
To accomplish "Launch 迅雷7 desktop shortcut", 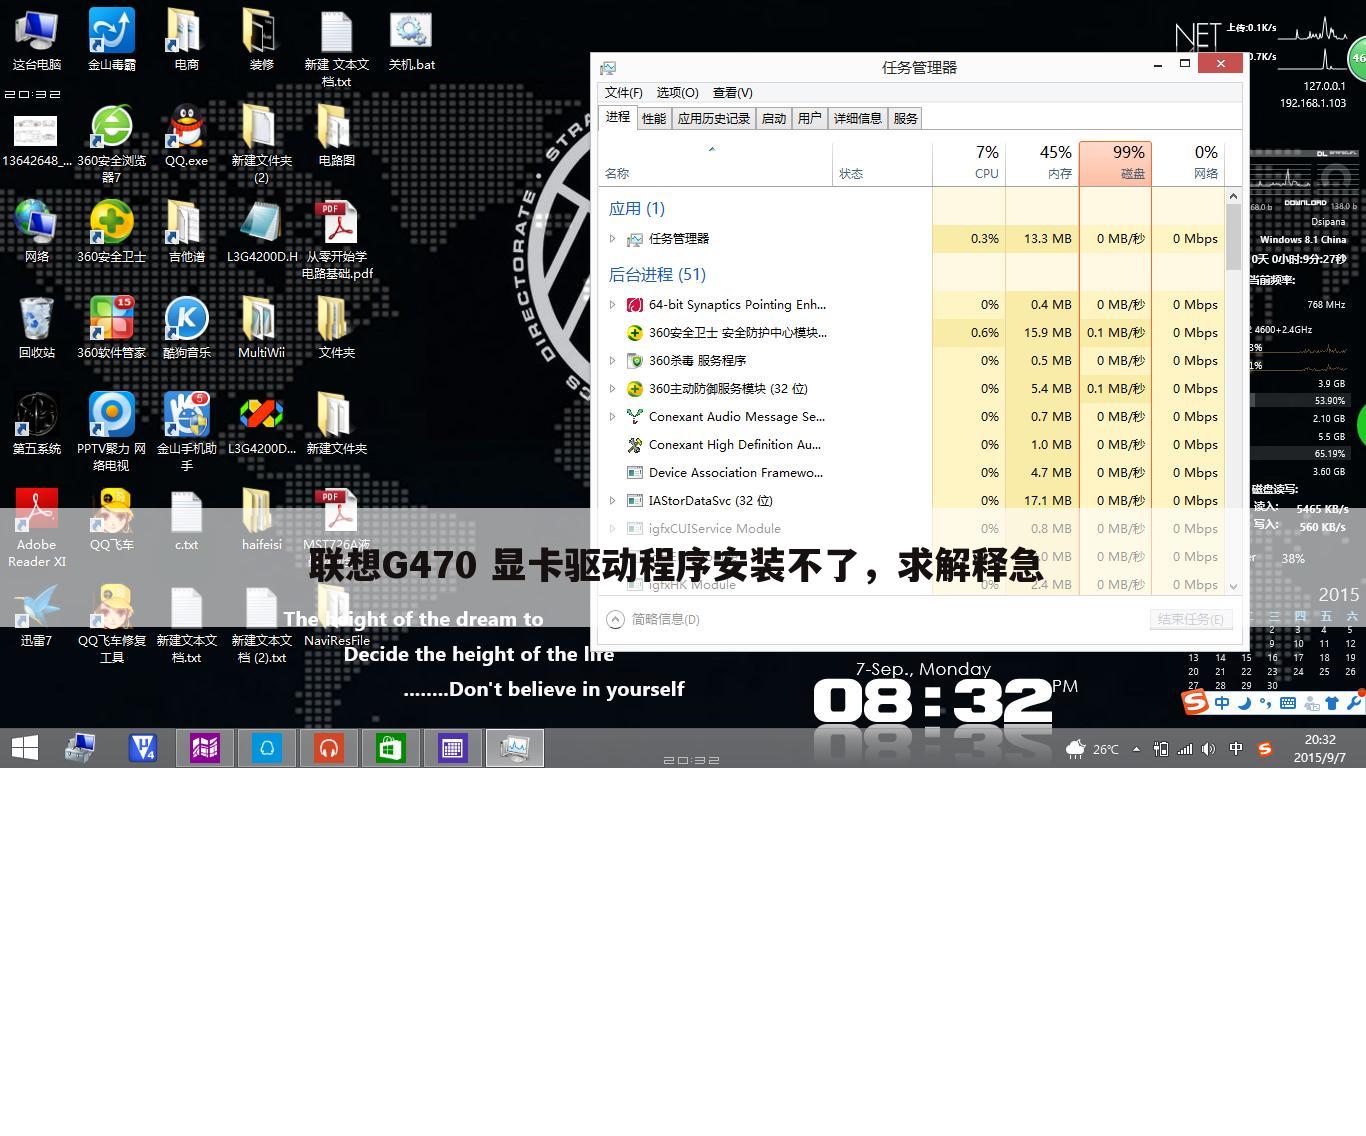I will tap(37, 616).
